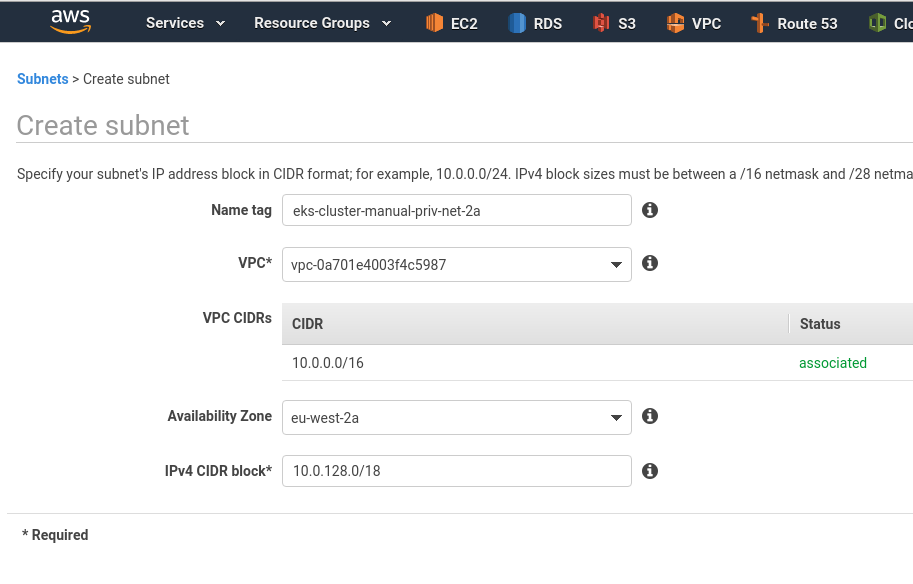Click the AWS logo in header

click(70, 22)
